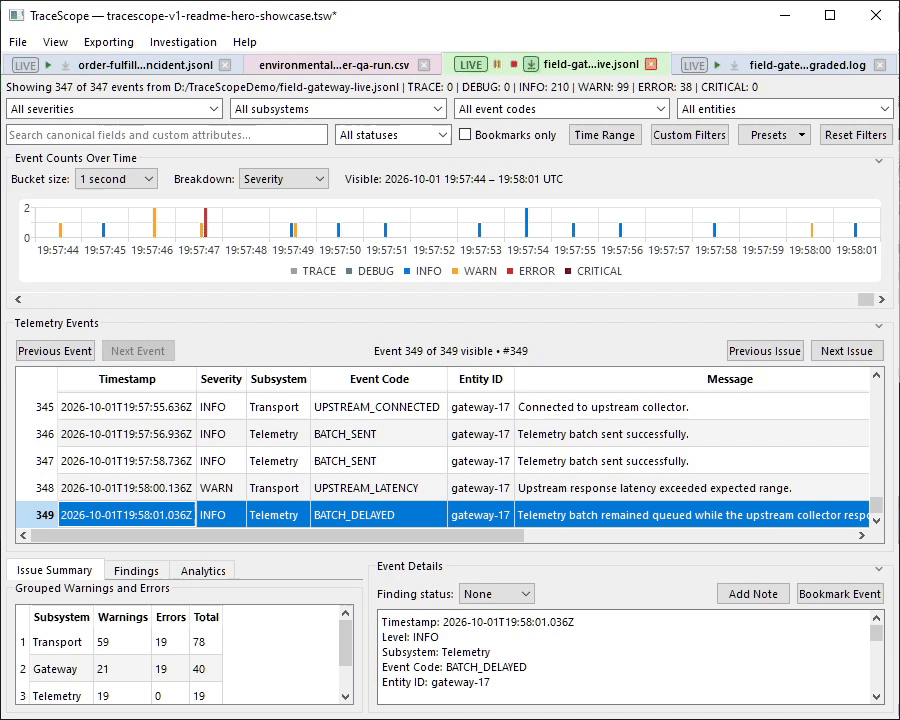This screenshot has width=900, height=720.
Task: Open View menu
Action: pos(55,42)
